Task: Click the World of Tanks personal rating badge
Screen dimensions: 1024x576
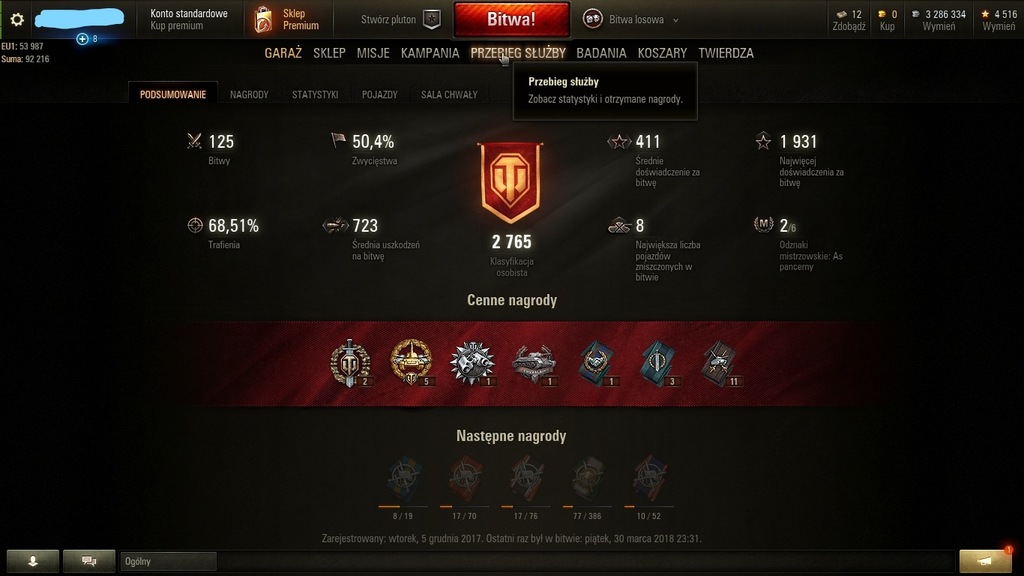Action: tap(511, 184)
